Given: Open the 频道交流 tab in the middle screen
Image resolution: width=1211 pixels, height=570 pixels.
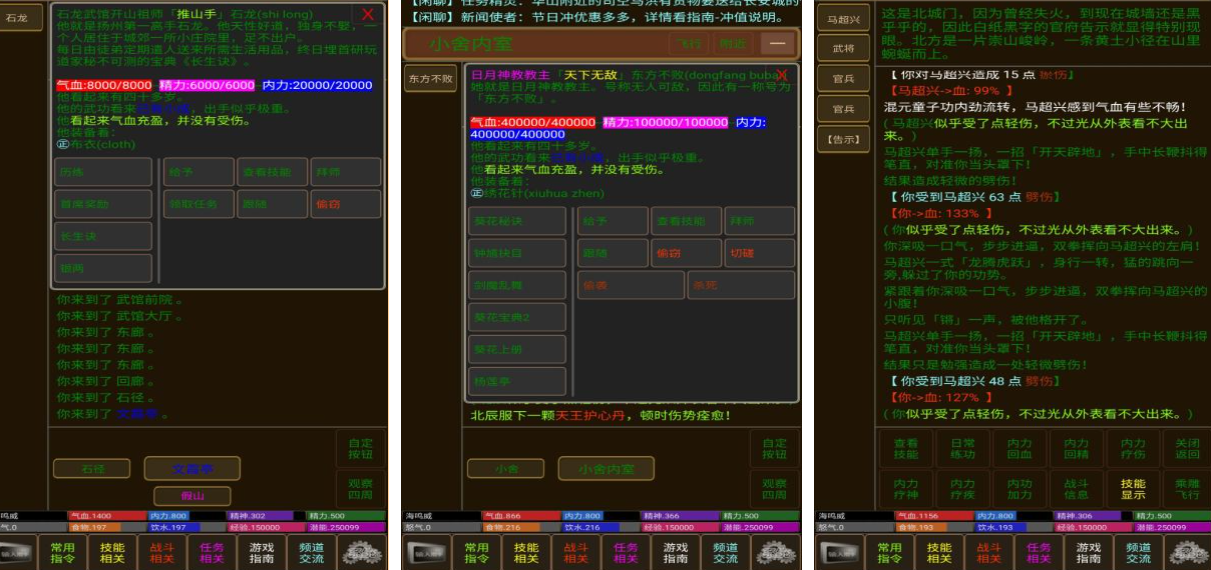Looking at the screenshot, I should click(725, 552).
